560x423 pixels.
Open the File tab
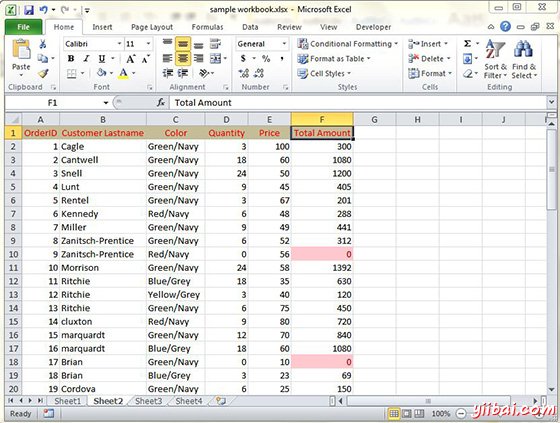tap(24, 27)
